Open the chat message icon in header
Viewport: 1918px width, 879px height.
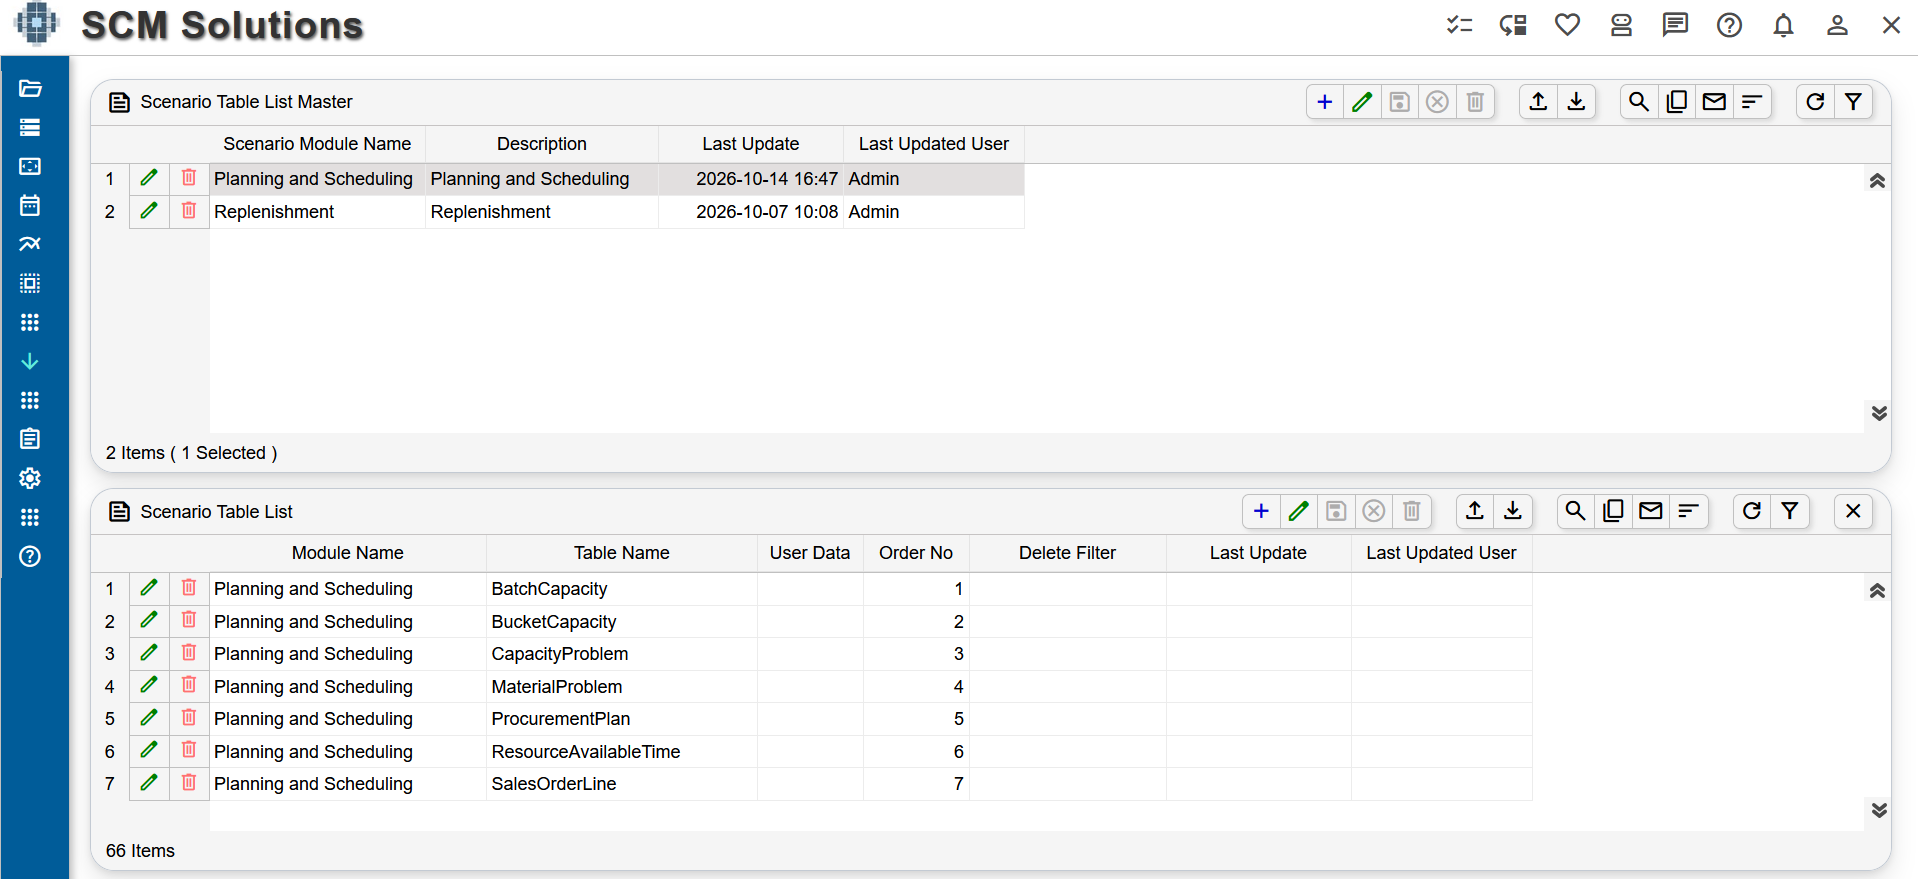coord(1675,25)
